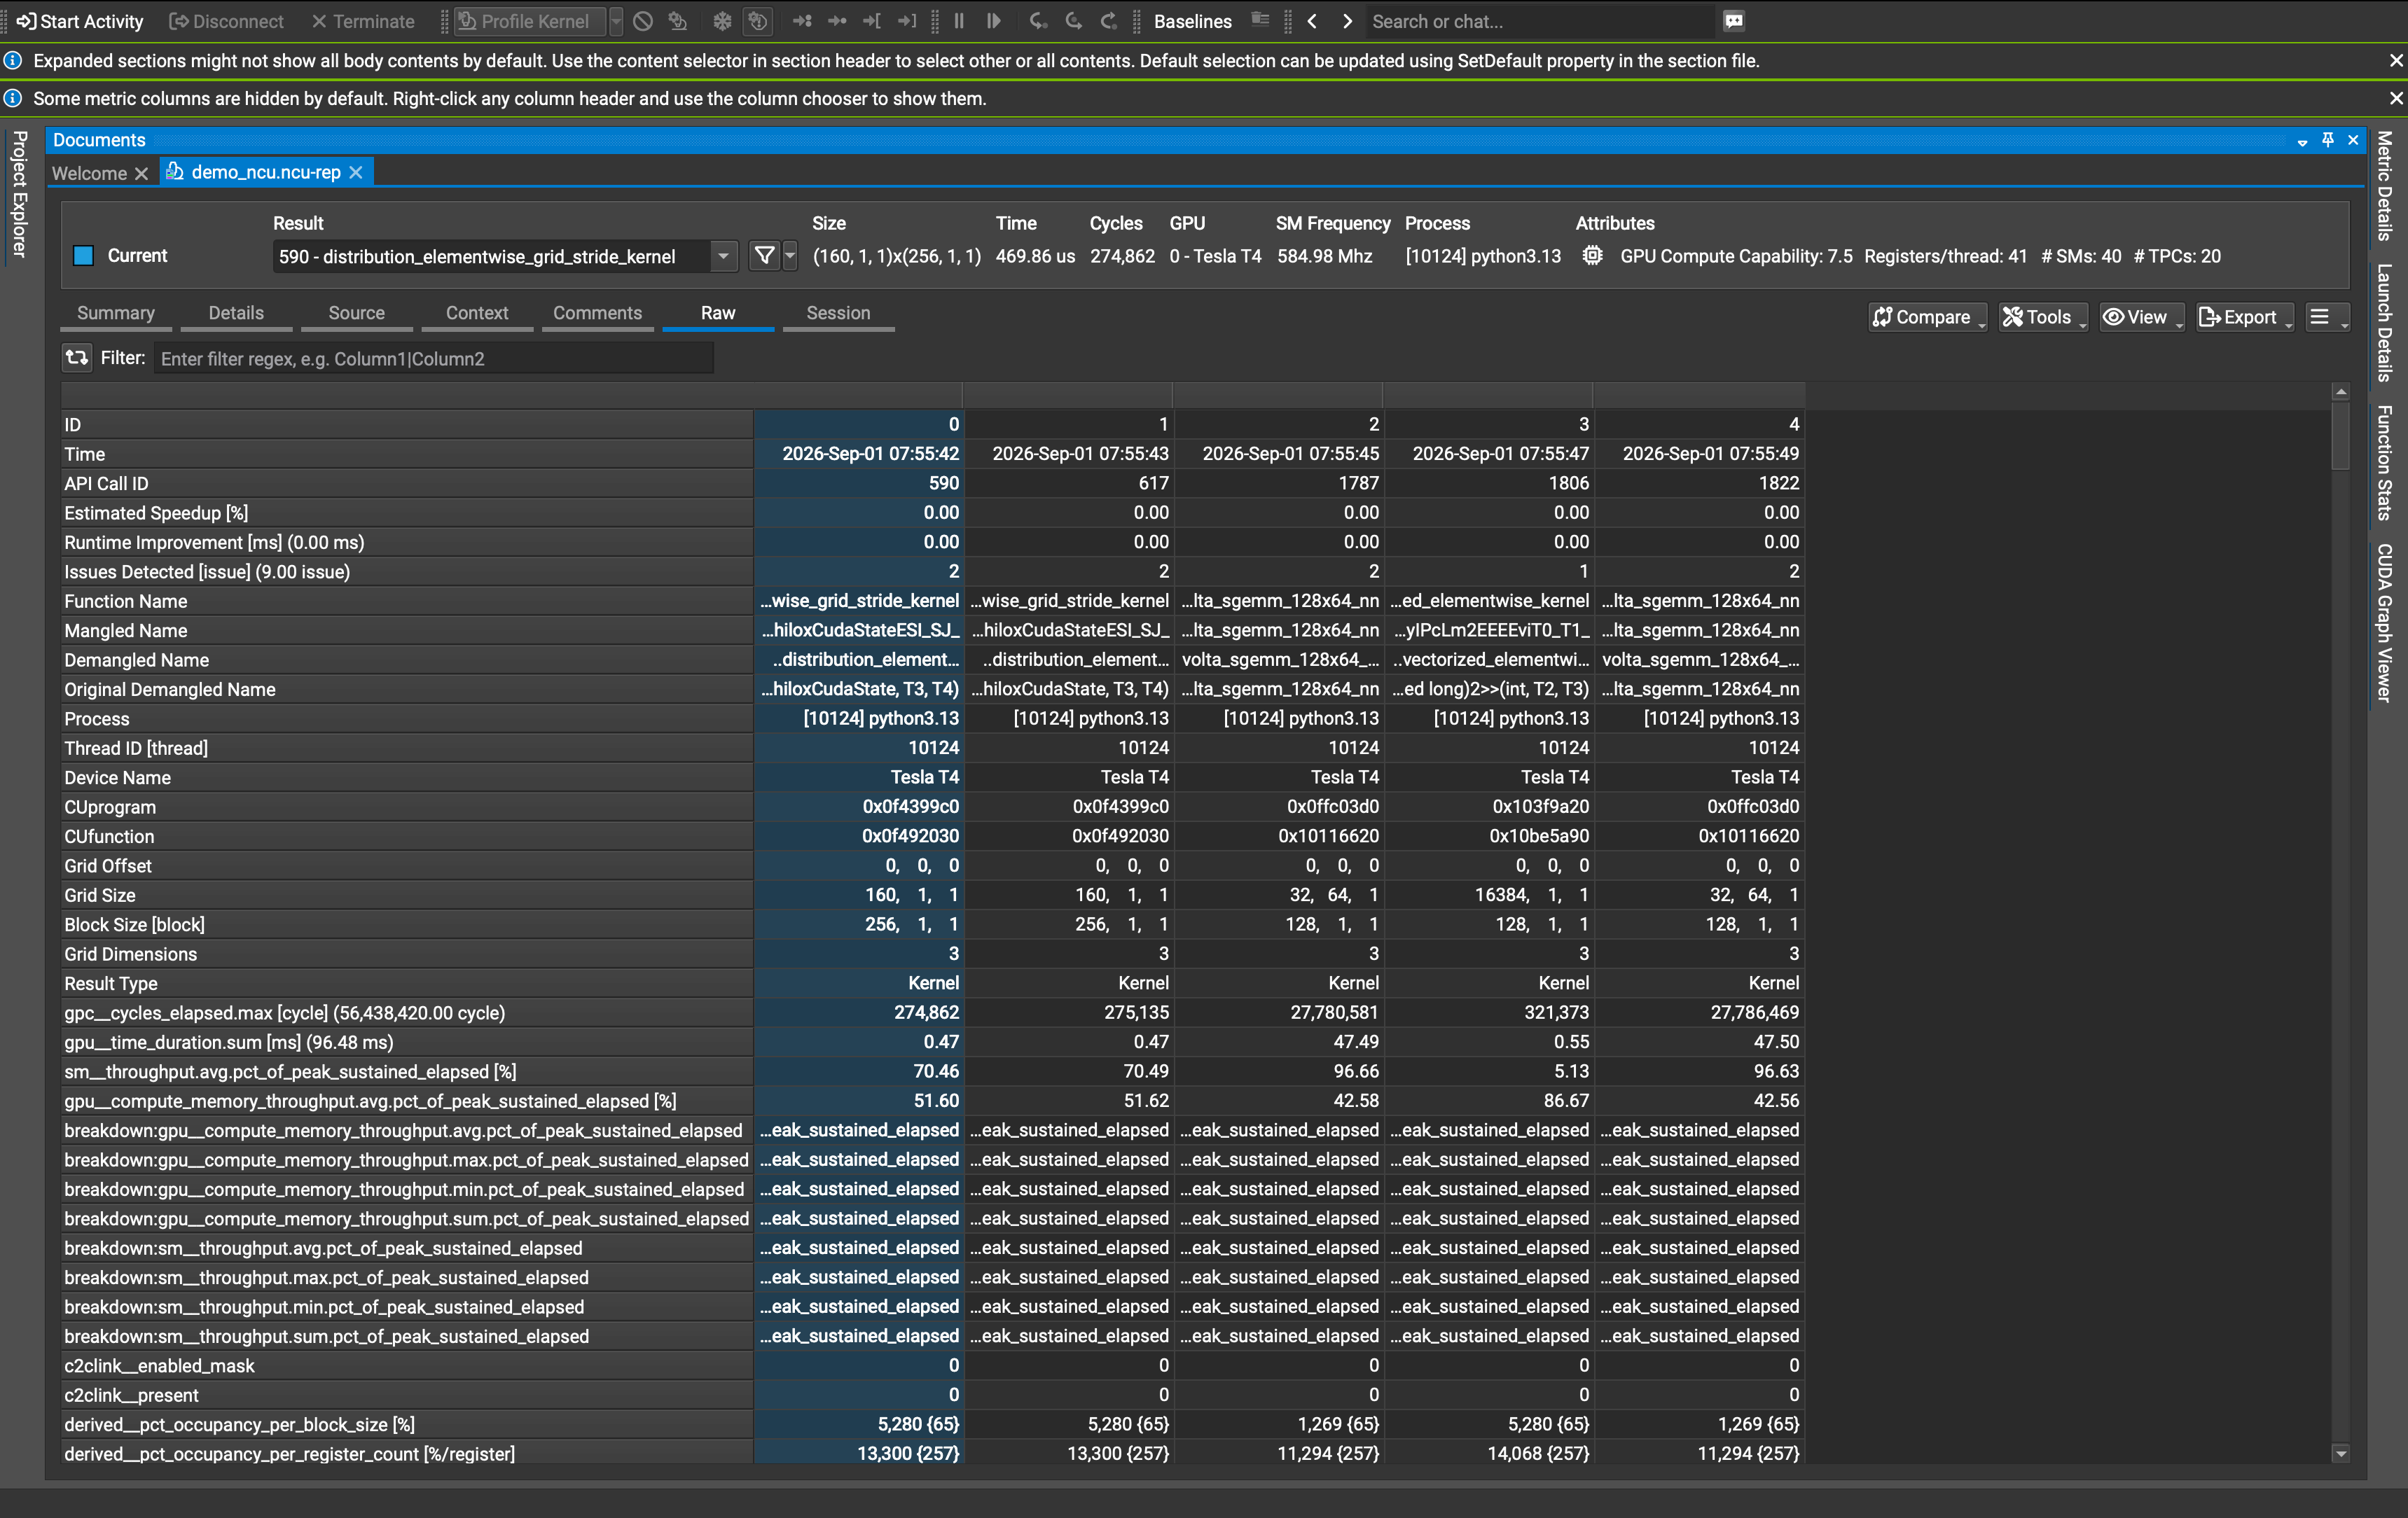The height and width of the screenshot is (1518, 2408).
Task: Click the Search or chat field
Action: click(x=1540, y=21)
